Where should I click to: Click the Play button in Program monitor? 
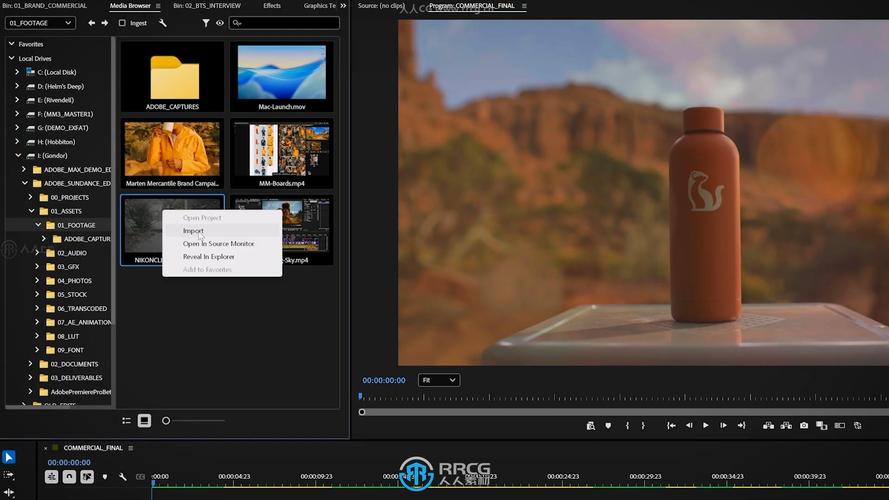[705, 425]
